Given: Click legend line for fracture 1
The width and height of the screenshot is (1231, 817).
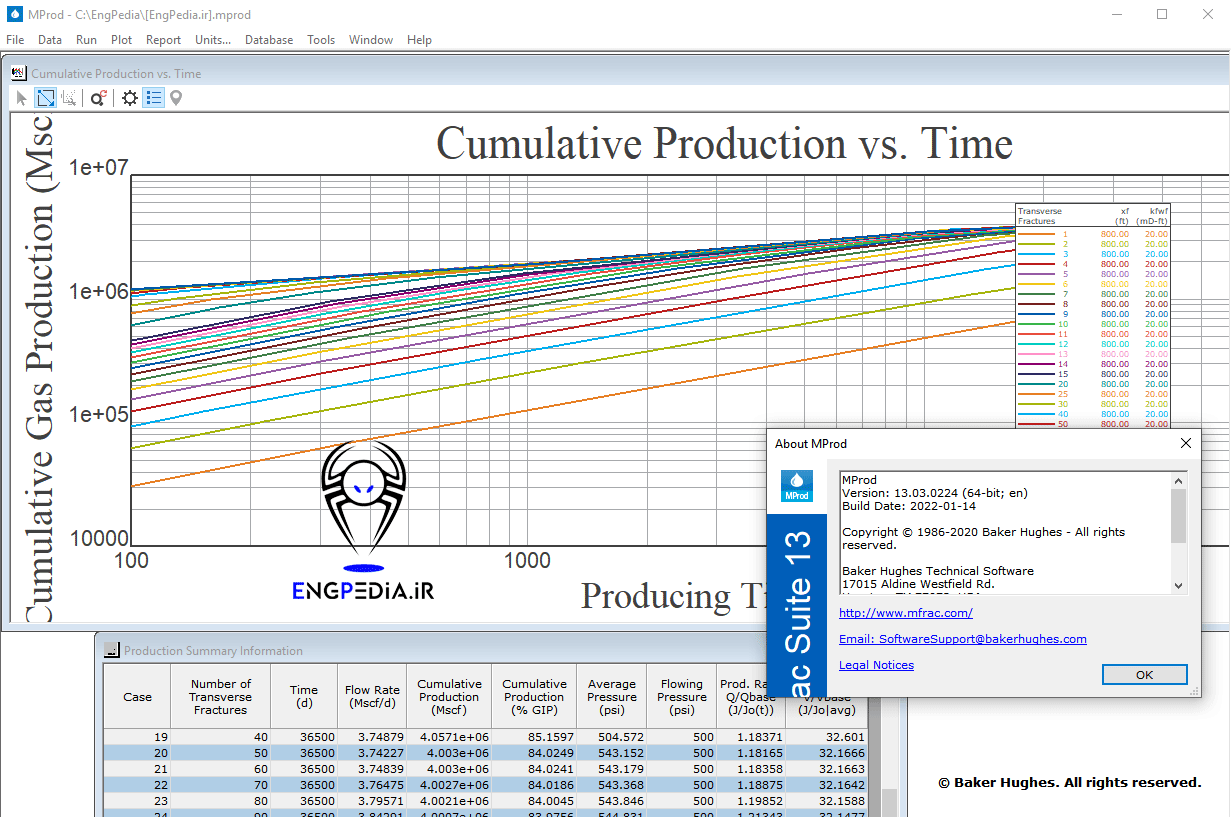Looking at the screenshot, I should (x=1034, y=234).
